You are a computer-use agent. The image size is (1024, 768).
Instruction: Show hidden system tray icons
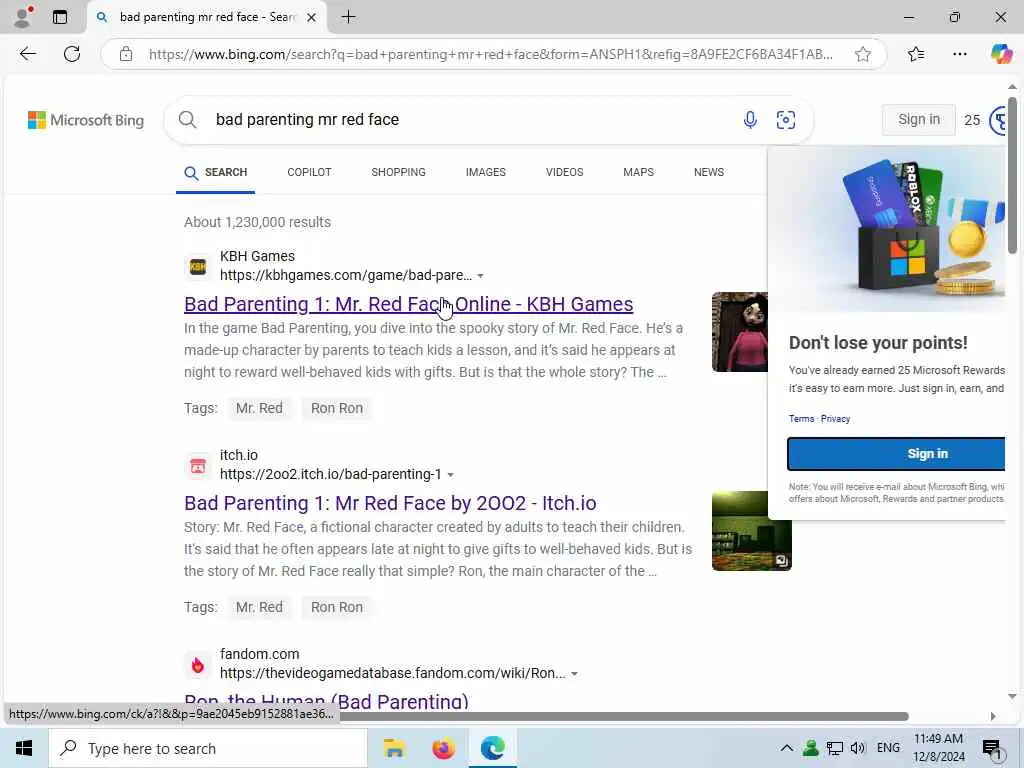(787, 748)
